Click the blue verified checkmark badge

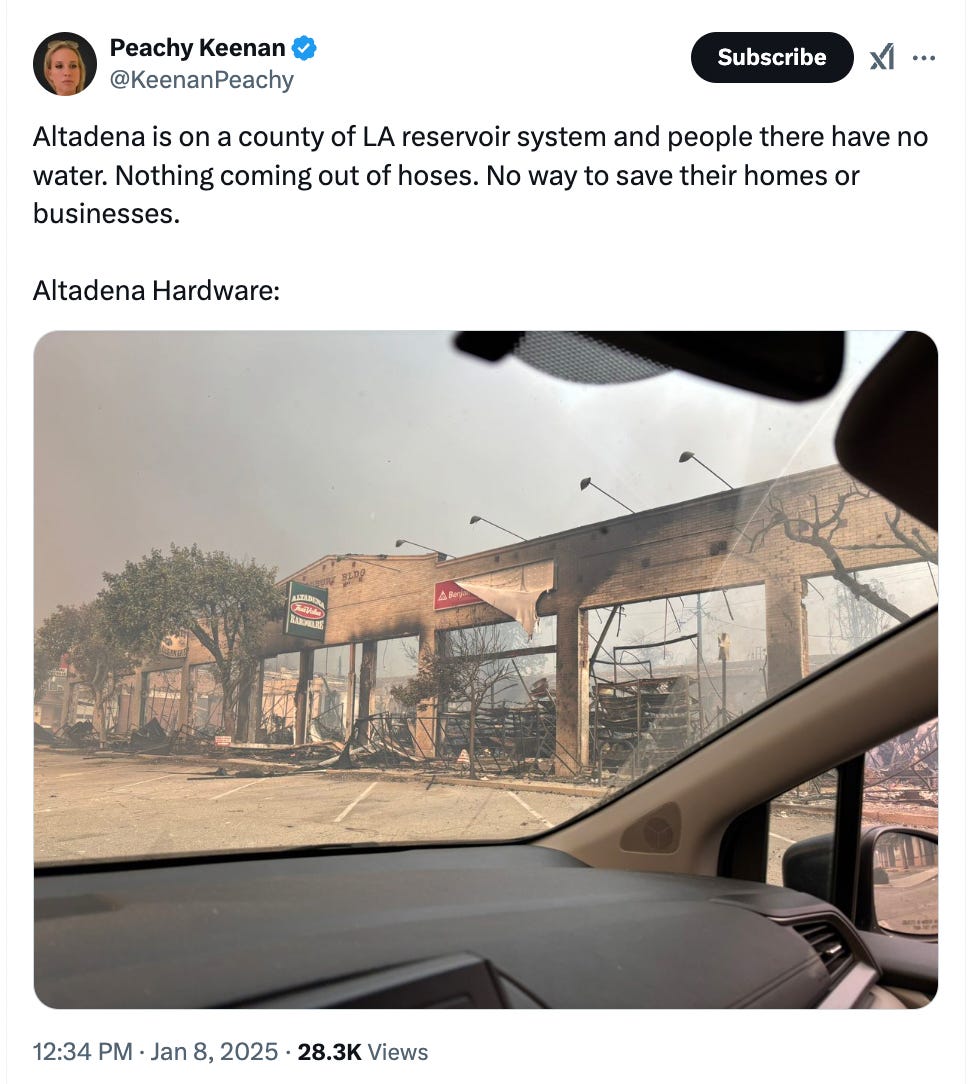[304, 48]
